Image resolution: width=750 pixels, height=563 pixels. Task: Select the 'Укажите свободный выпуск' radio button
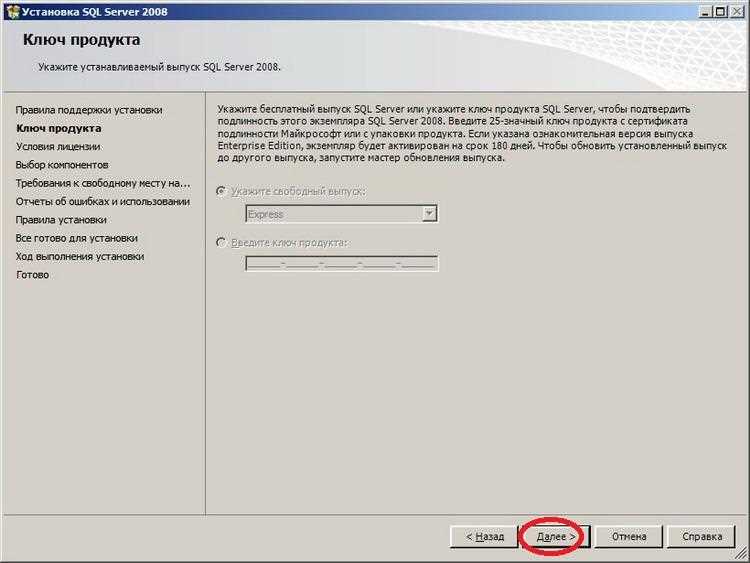pos(221,191)
